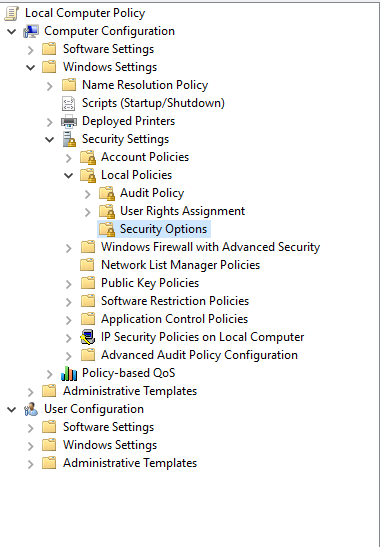380x547 pixels.
Task: Collapse the Computer Configuration node
Action: point(12,31)
